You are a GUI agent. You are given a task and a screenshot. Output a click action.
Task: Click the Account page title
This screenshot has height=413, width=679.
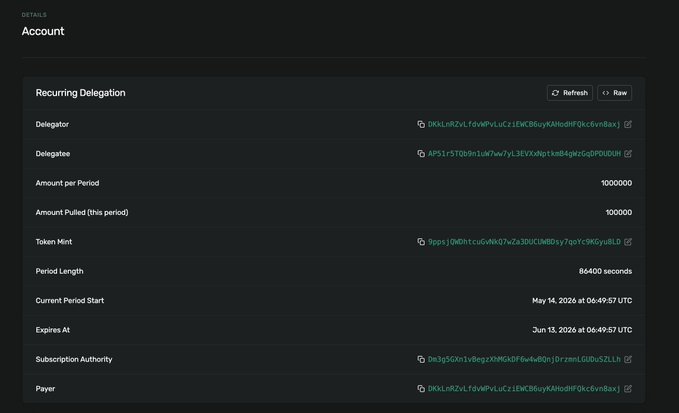(x=43, y=31)
